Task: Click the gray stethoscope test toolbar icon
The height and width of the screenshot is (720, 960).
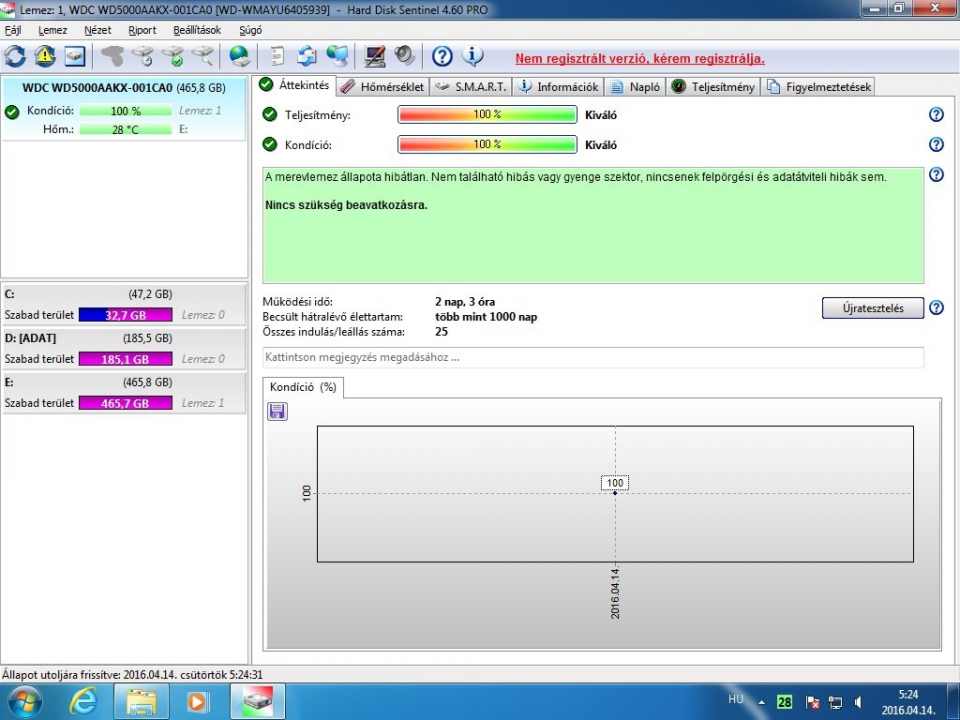Action: pyautogui.click(x=112, y=56)
